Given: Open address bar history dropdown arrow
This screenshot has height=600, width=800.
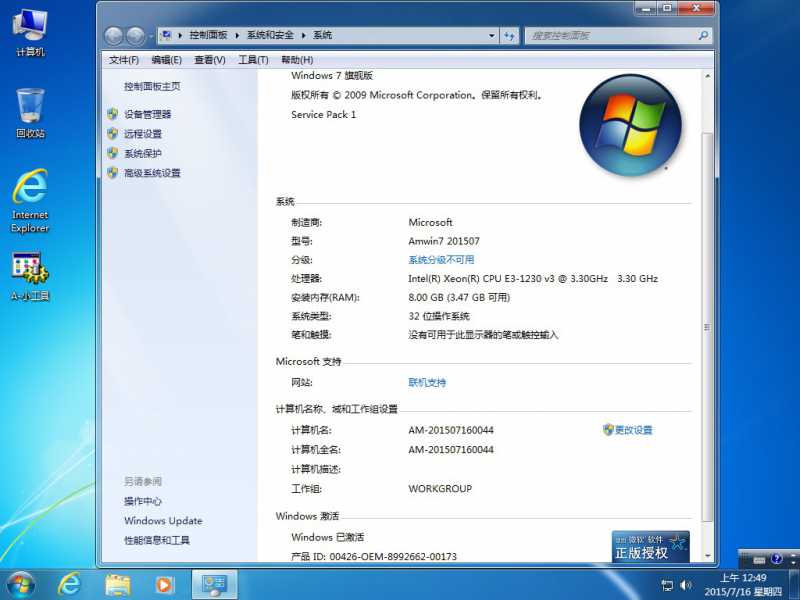Looking at the screenshot, I should coord(491,36).
